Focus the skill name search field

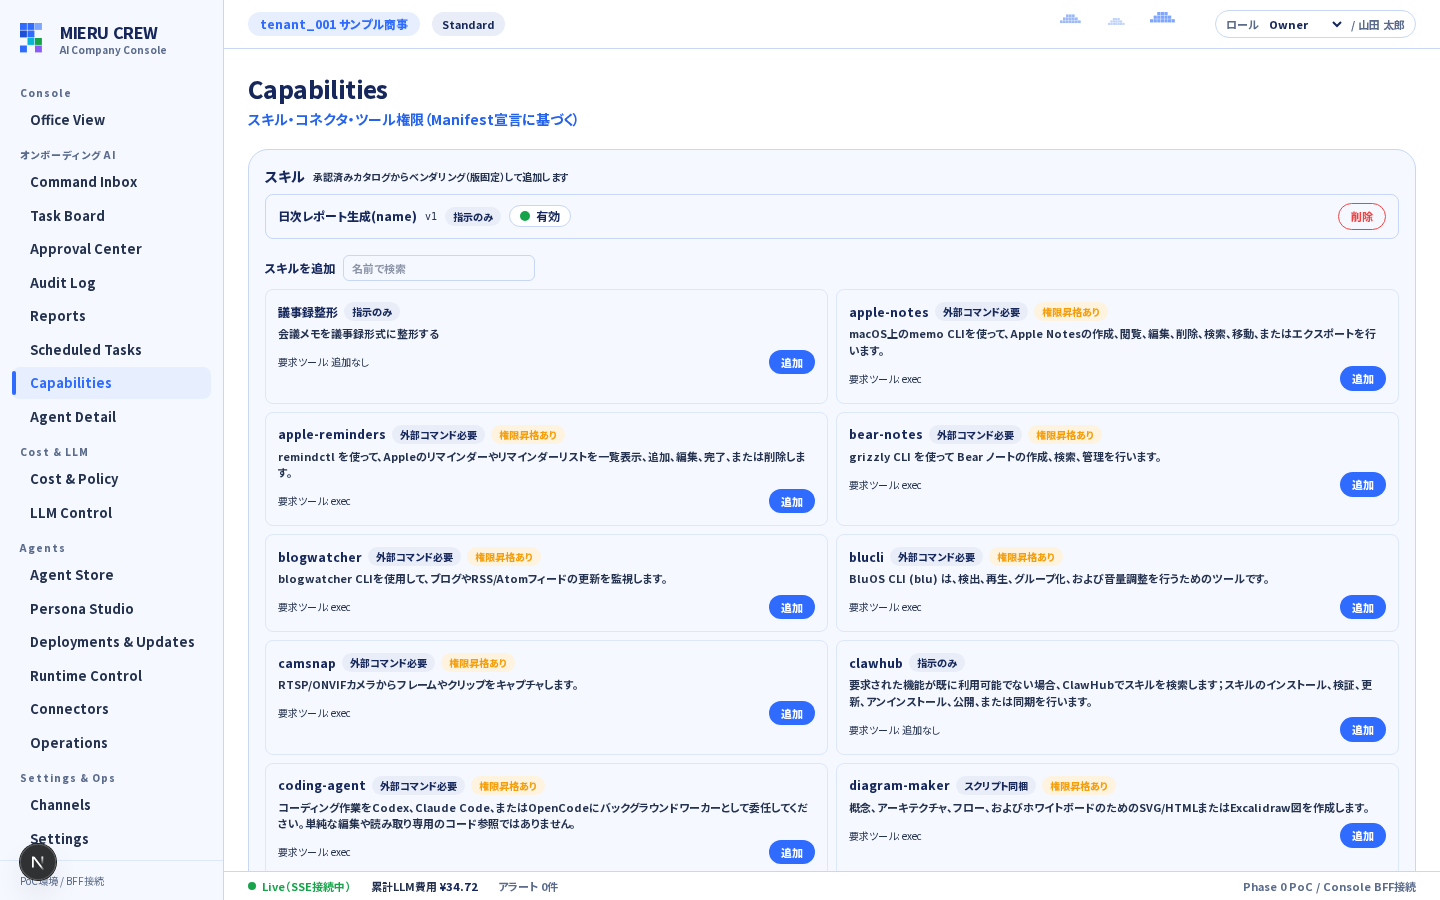[x=439, y=268]
